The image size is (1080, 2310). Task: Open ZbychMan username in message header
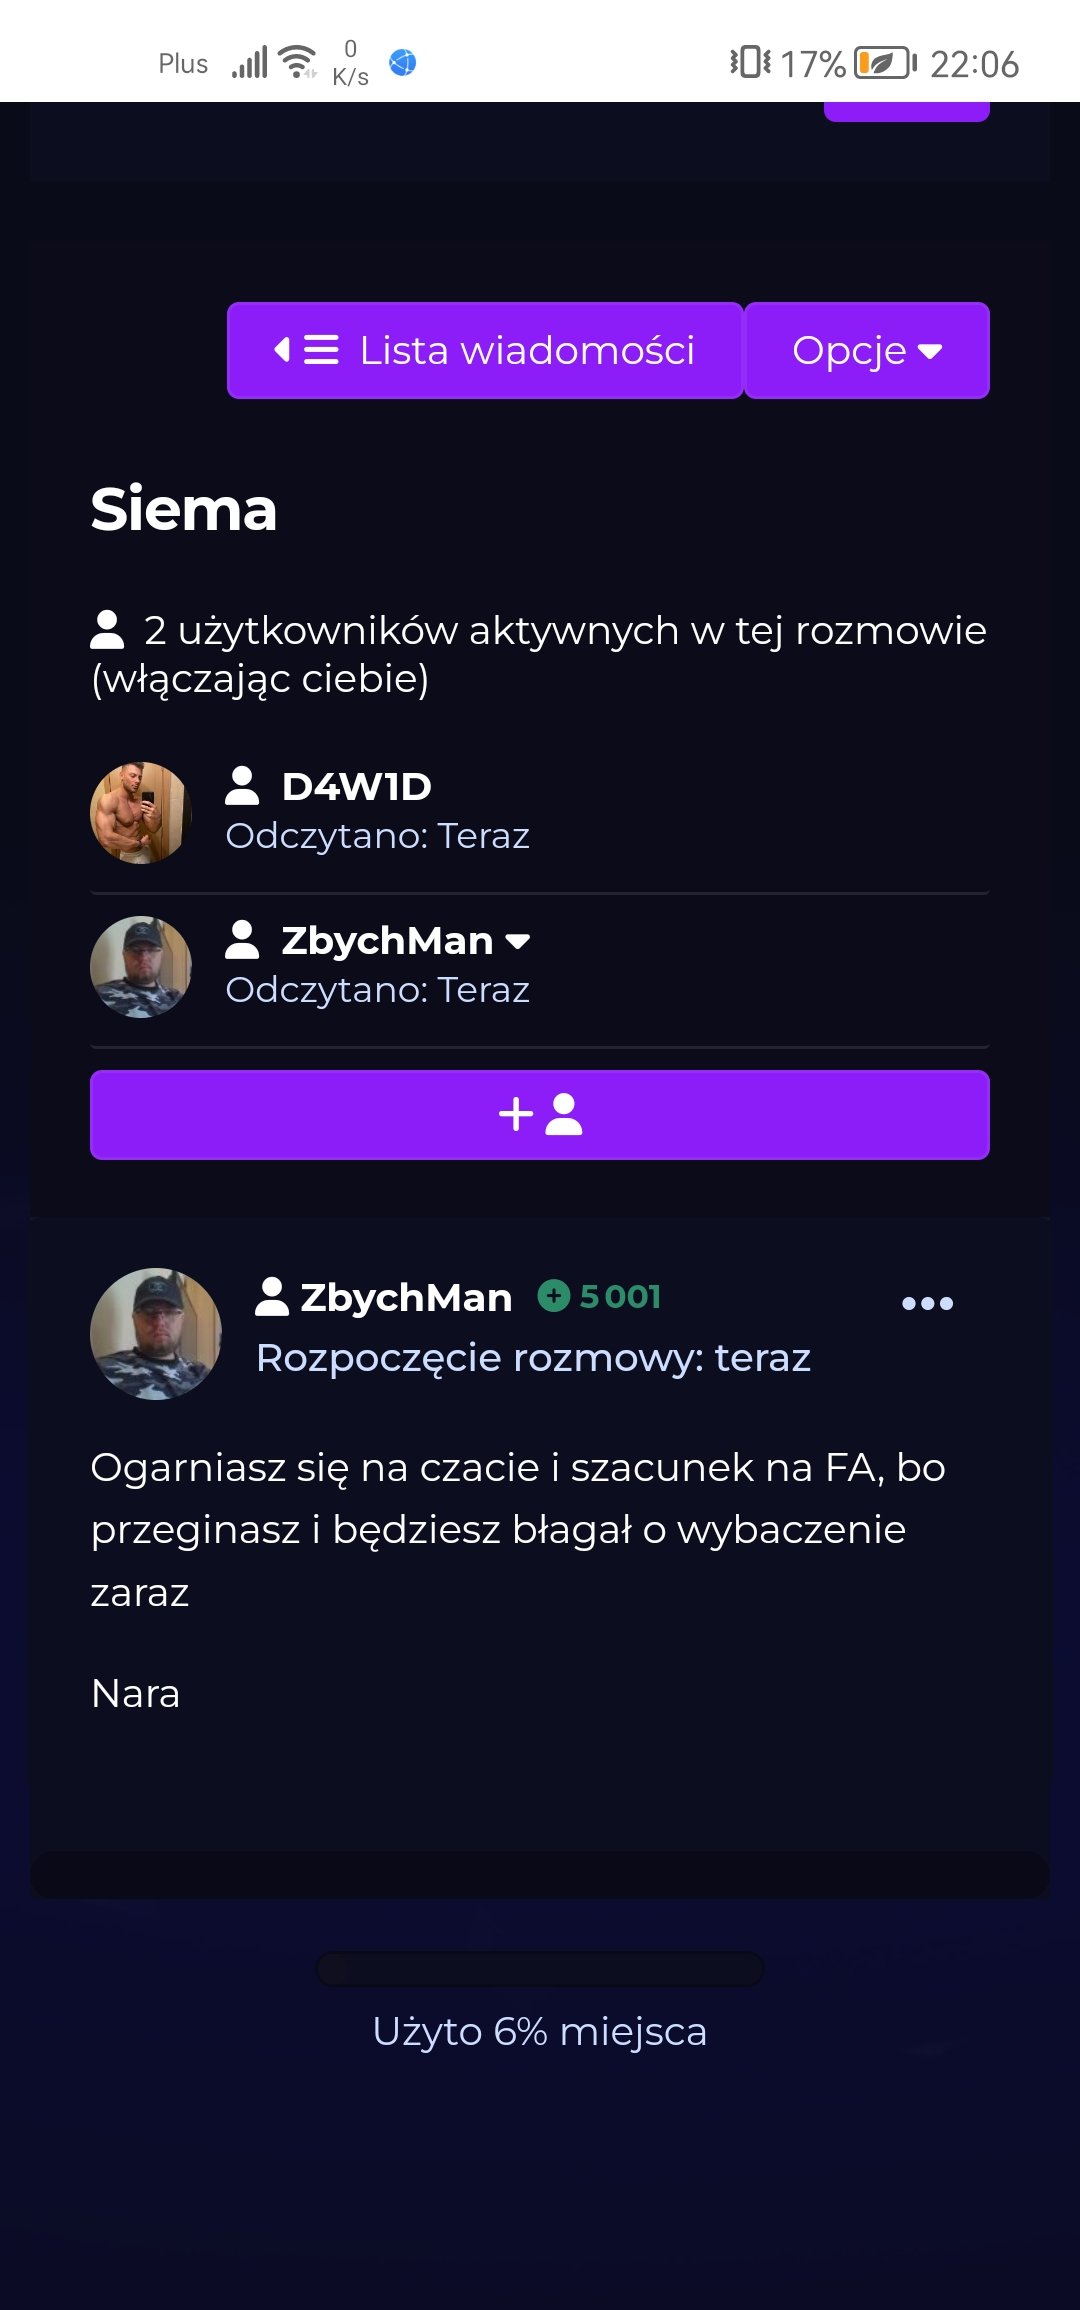point(406,1297)
